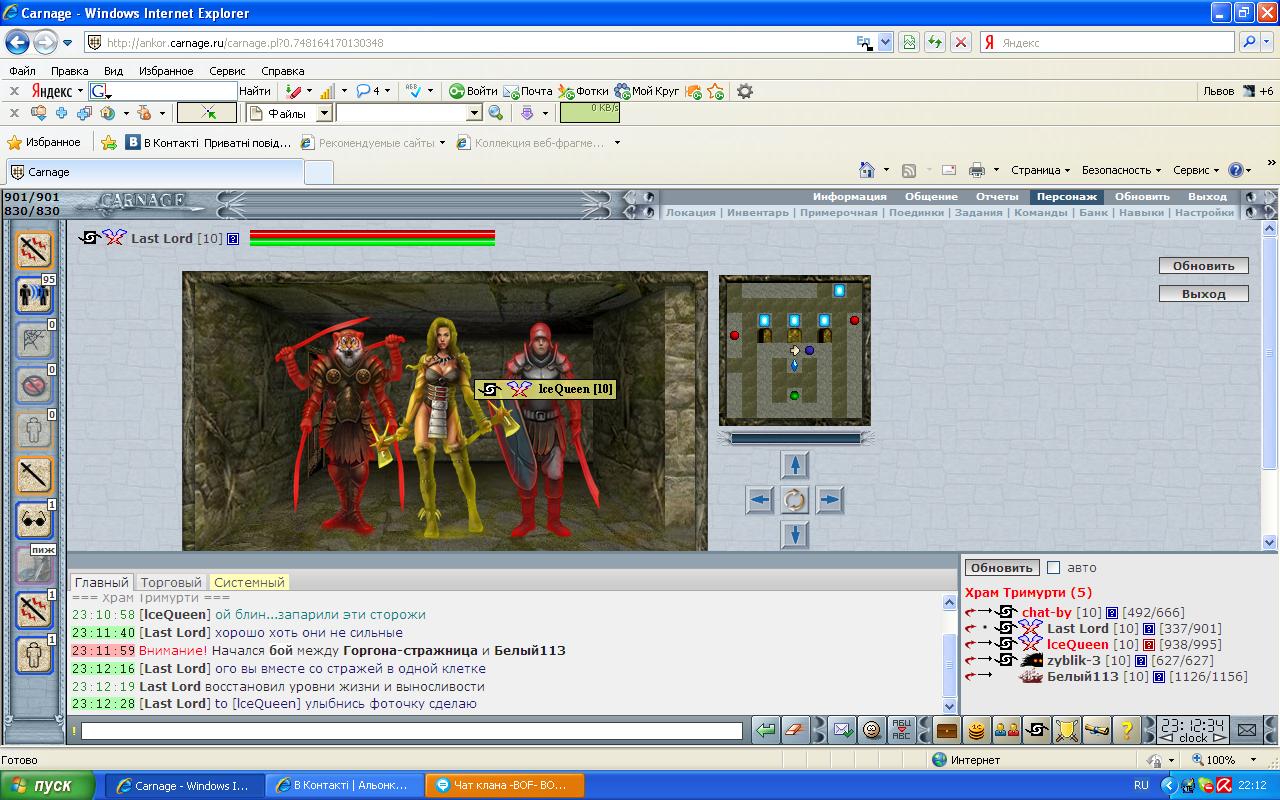Click the IceQueen name in player list
The image size is (1280, 800).
coord(1078,644)
